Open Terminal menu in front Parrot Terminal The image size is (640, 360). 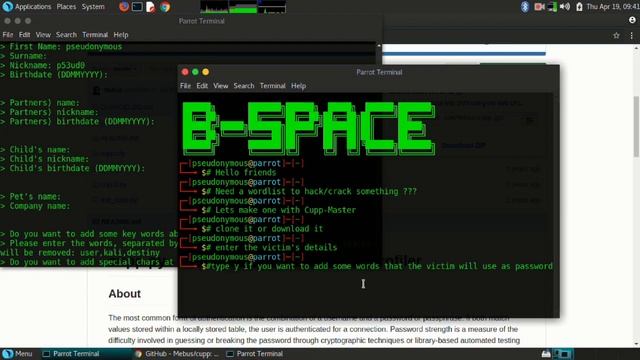coord(273,86)
